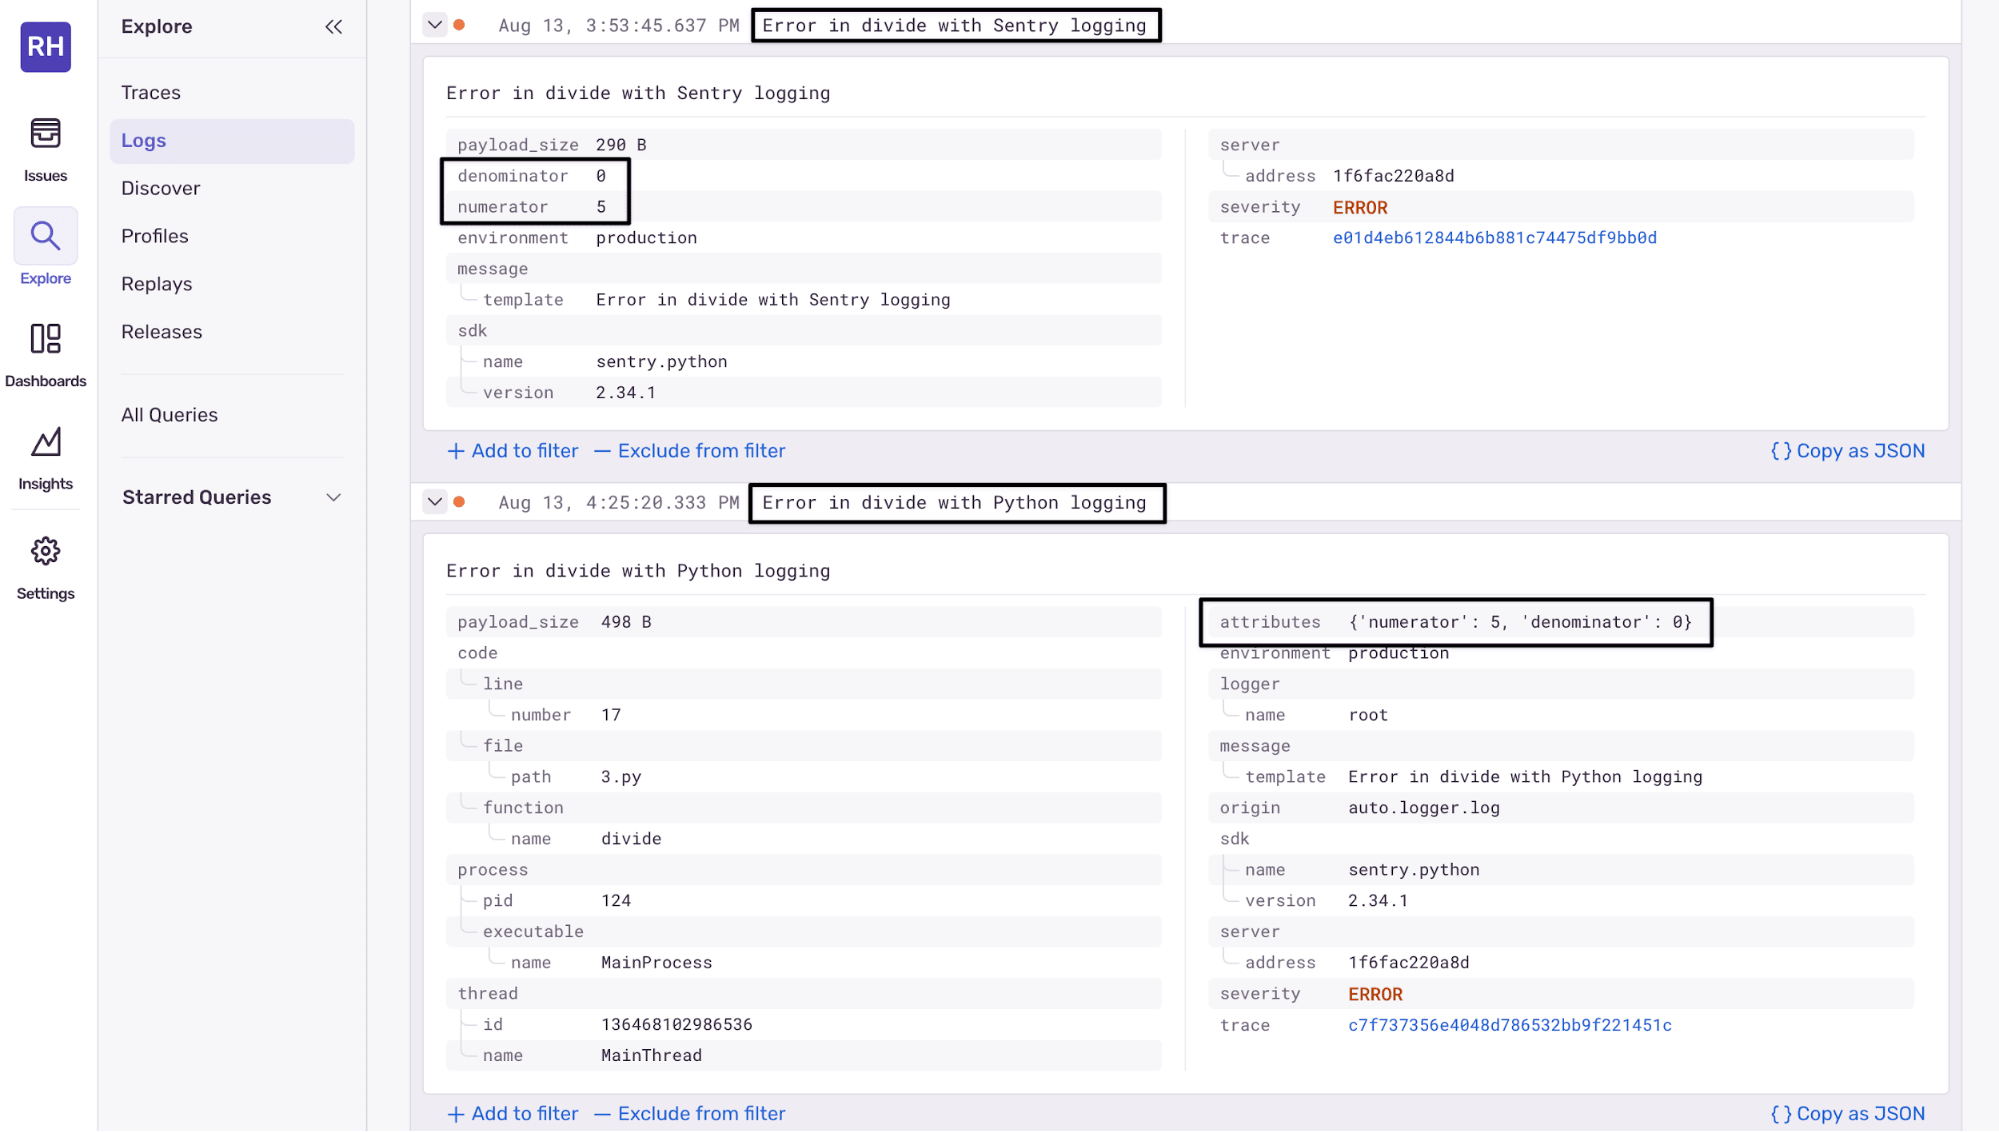The height and width of the screenshot is (1132, 1999).
Task: Open Settings gear icon
Action: pos(45,552)
